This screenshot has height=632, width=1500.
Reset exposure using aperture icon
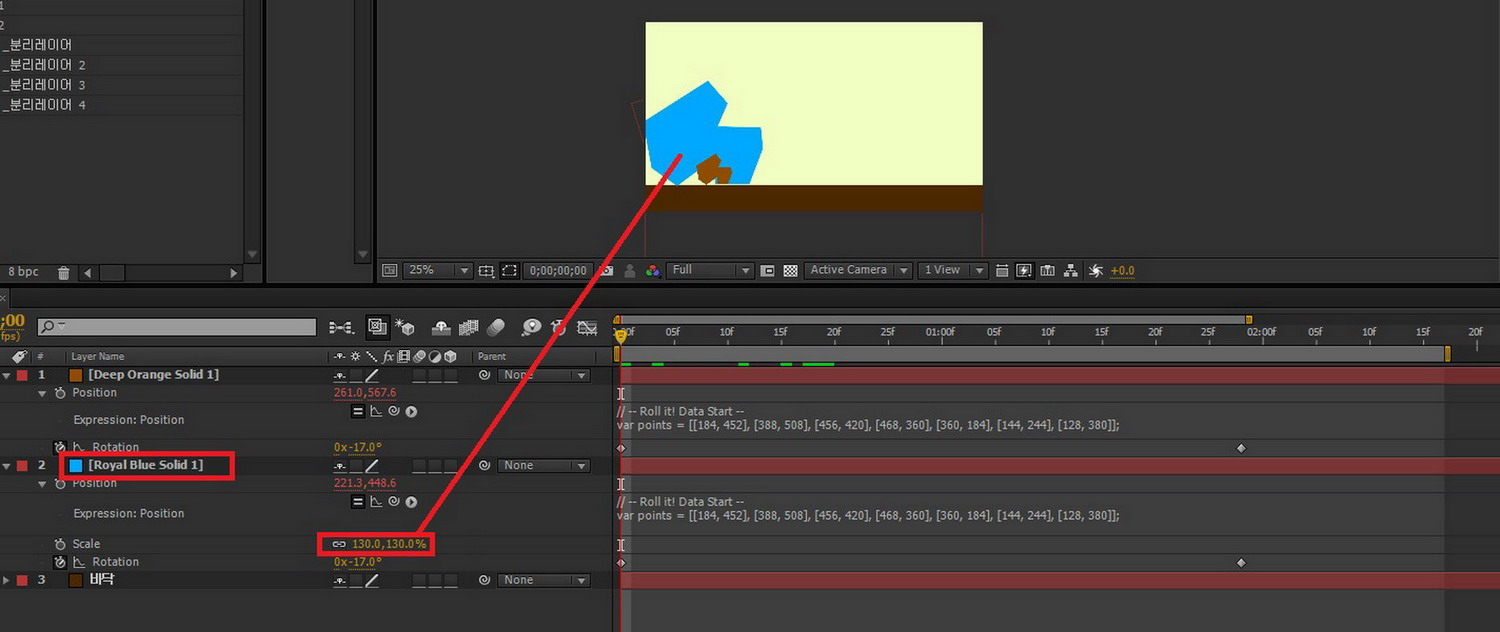point(1095,270)
